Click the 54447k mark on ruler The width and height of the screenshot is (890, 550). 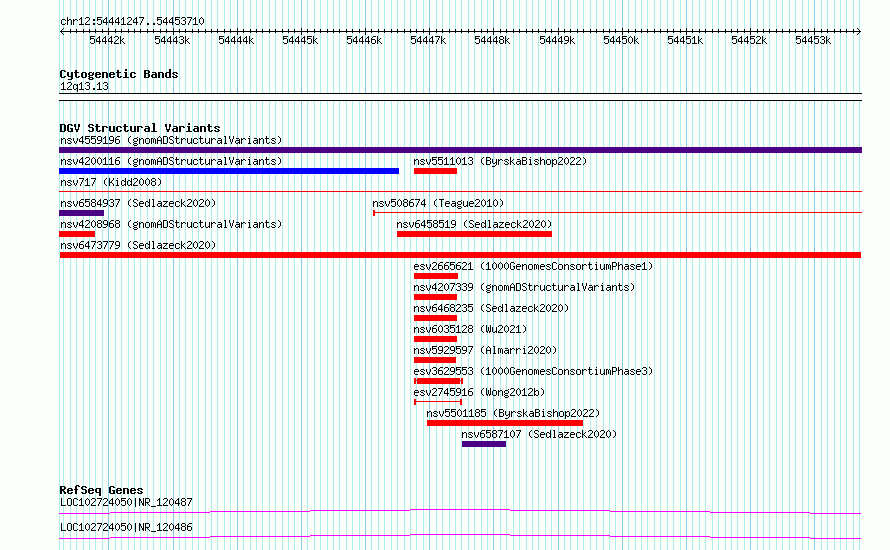(428, 40)
